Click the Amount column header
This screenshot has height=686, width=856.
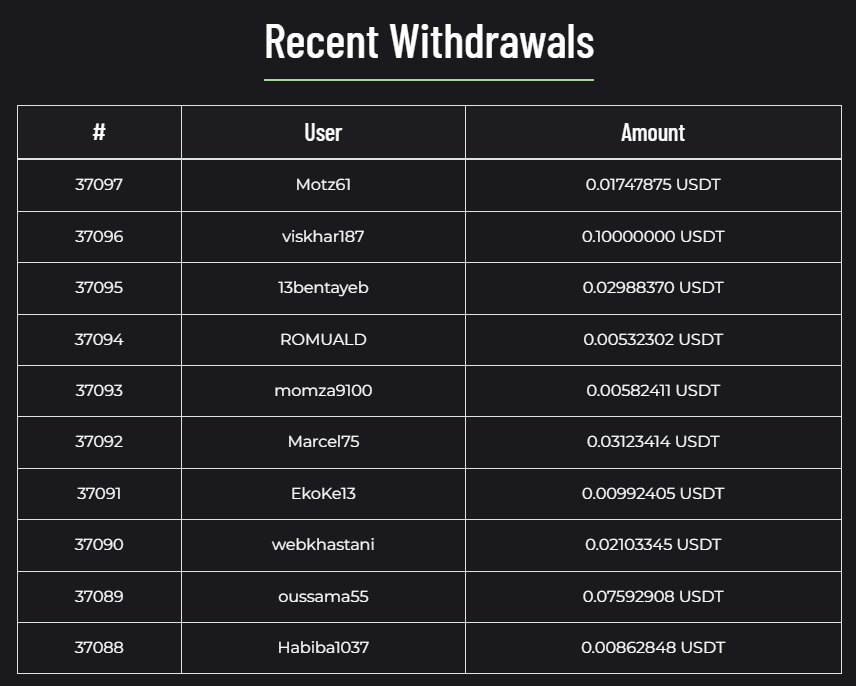pyautogui.click(x=653, y=132)
